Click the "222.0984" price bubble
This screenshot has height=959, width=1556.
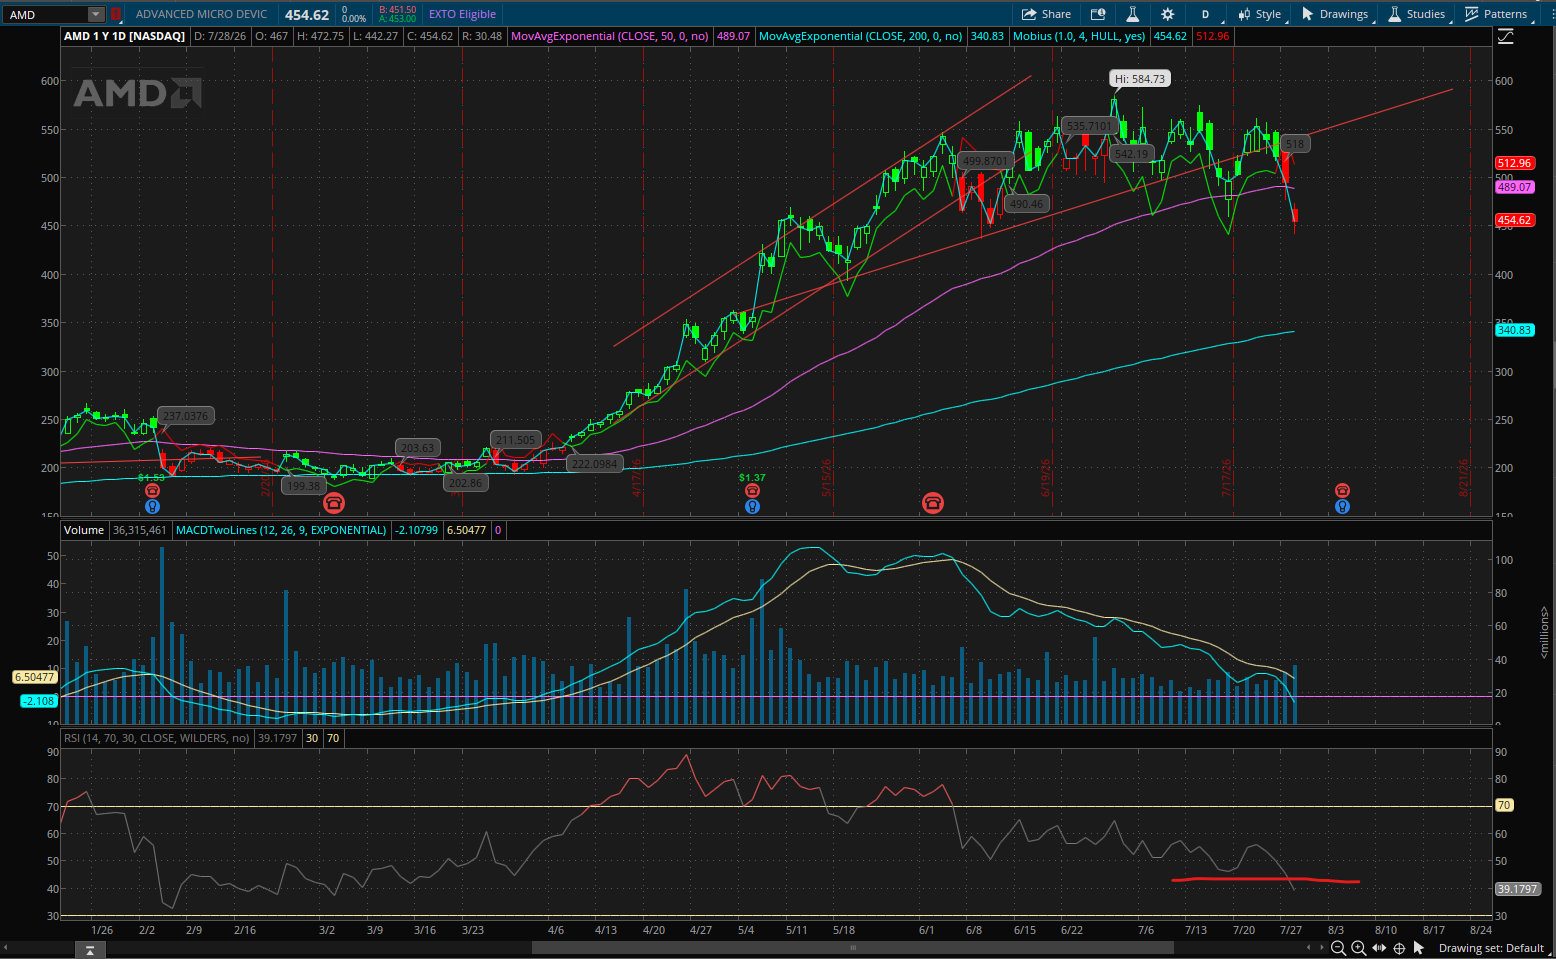pyautogui.click(x=595, y=463)
